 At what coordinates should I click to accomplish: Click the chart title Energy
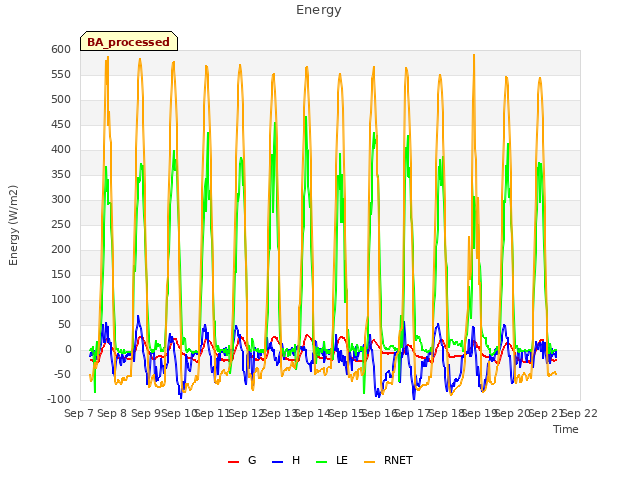point(319,10)
